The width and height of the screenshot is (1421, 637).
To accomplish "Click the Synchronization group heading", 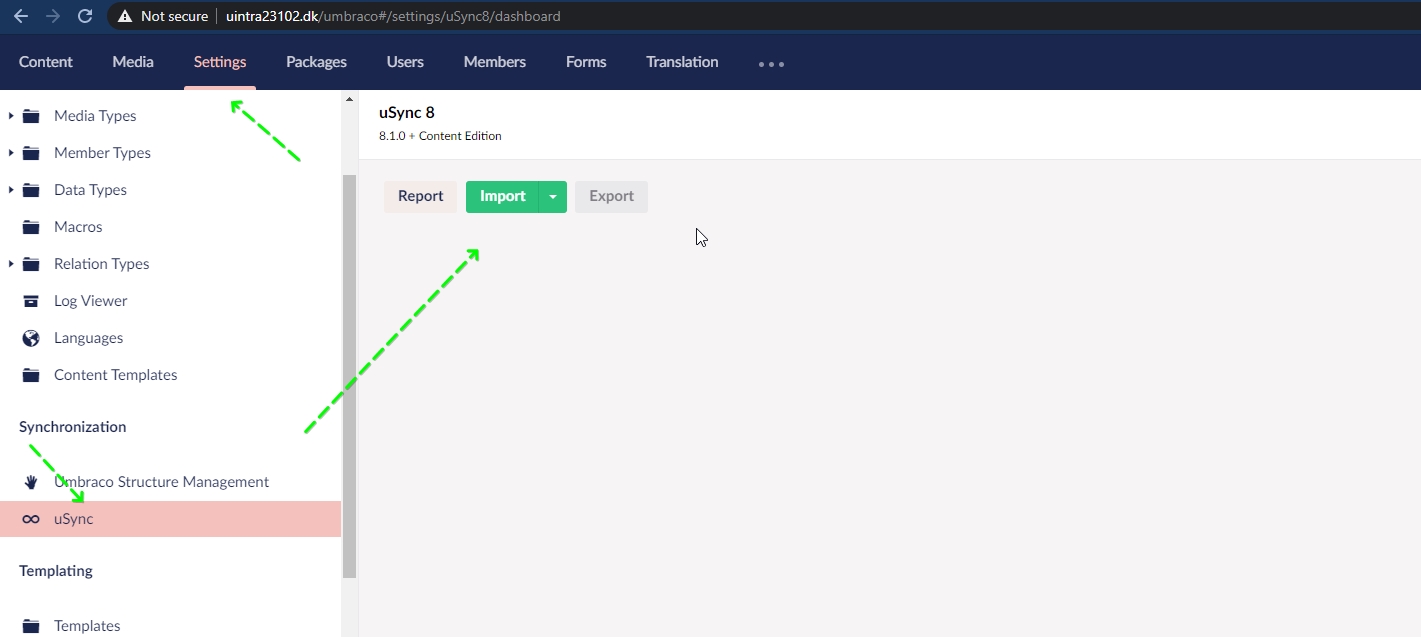I will tap(73, 427).
